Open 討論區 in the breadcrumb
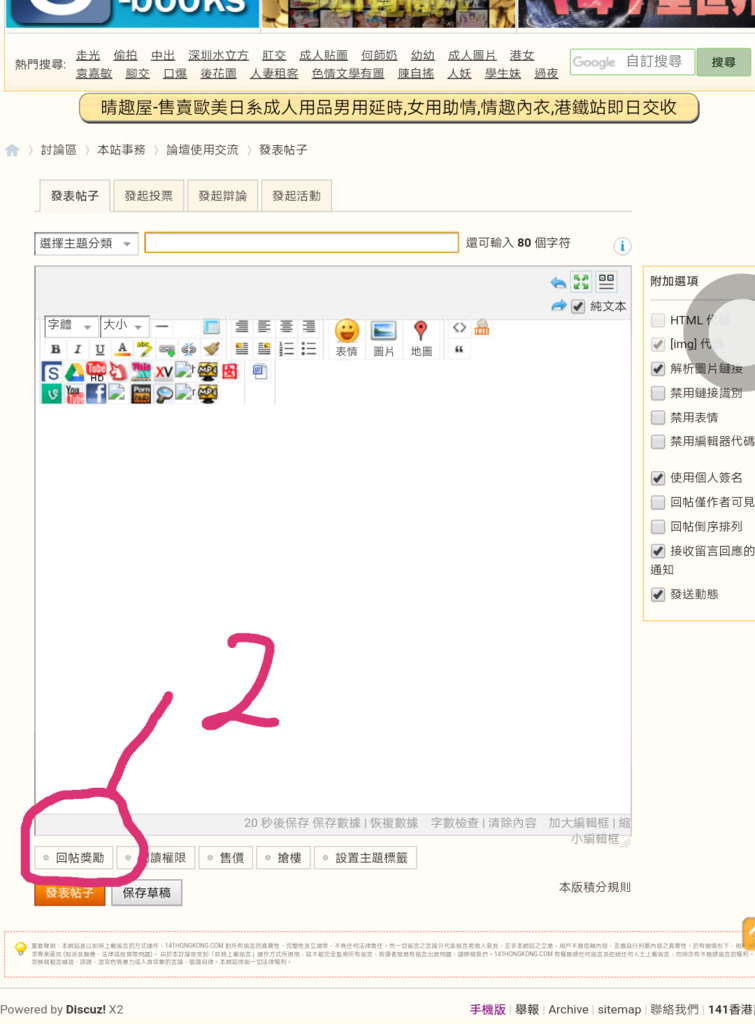The height and width of the screenshot is (1024, 755). 58,150
